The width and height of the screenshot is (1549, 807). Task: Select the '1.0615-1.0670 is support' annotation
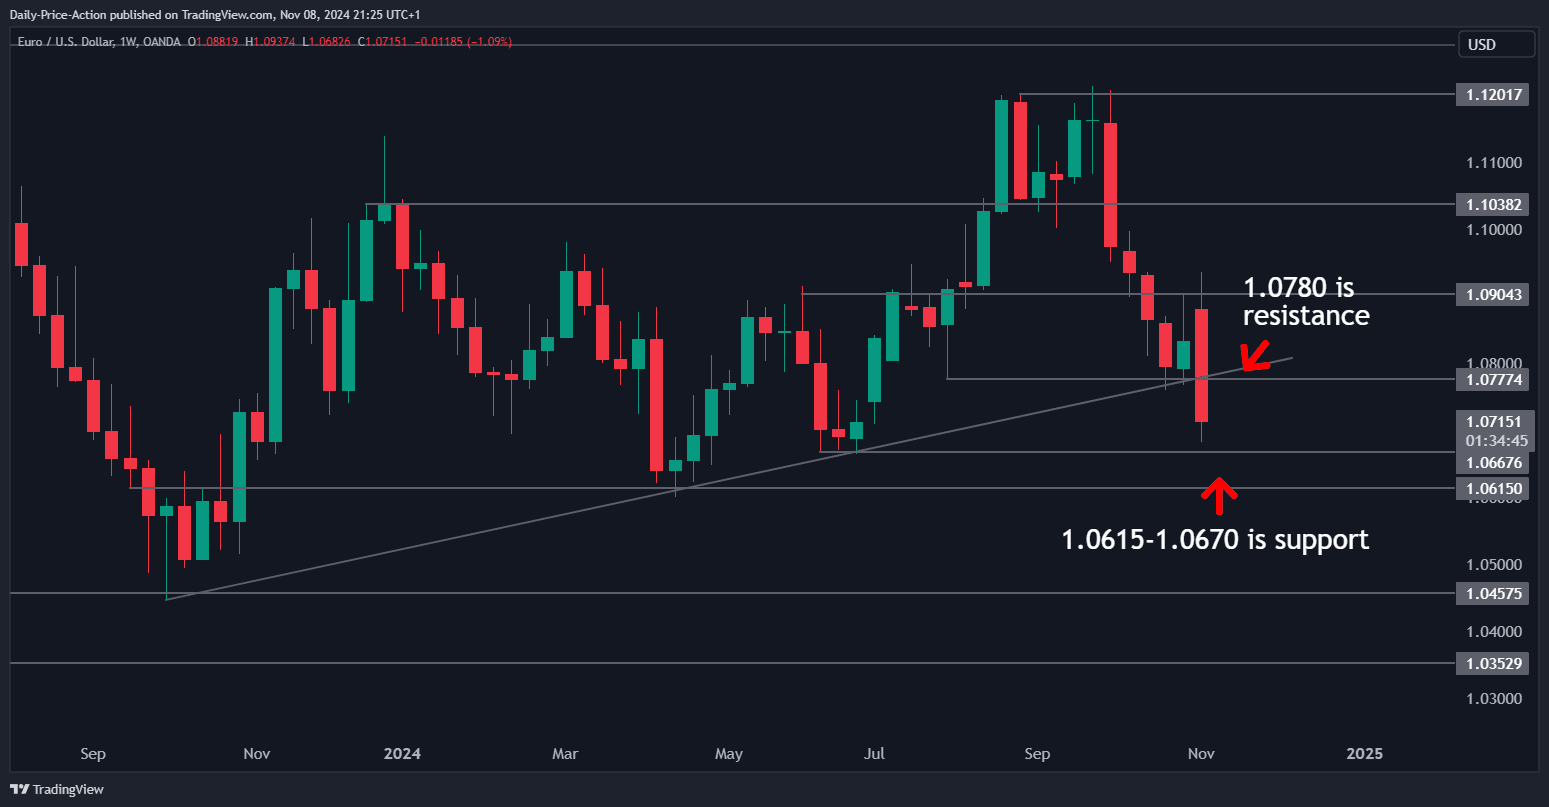pyautogui.click(x=1215, y=539)
